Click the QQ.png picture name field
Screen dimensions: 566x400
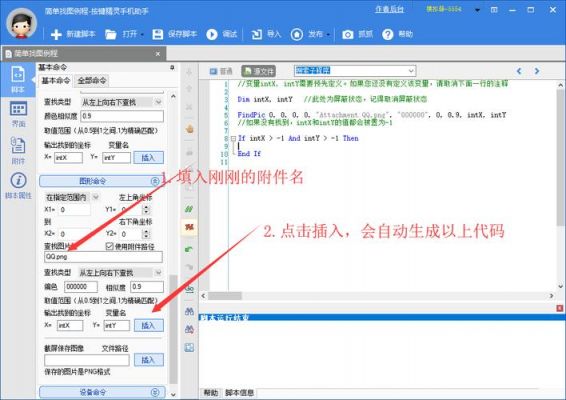tap(103, 257)
